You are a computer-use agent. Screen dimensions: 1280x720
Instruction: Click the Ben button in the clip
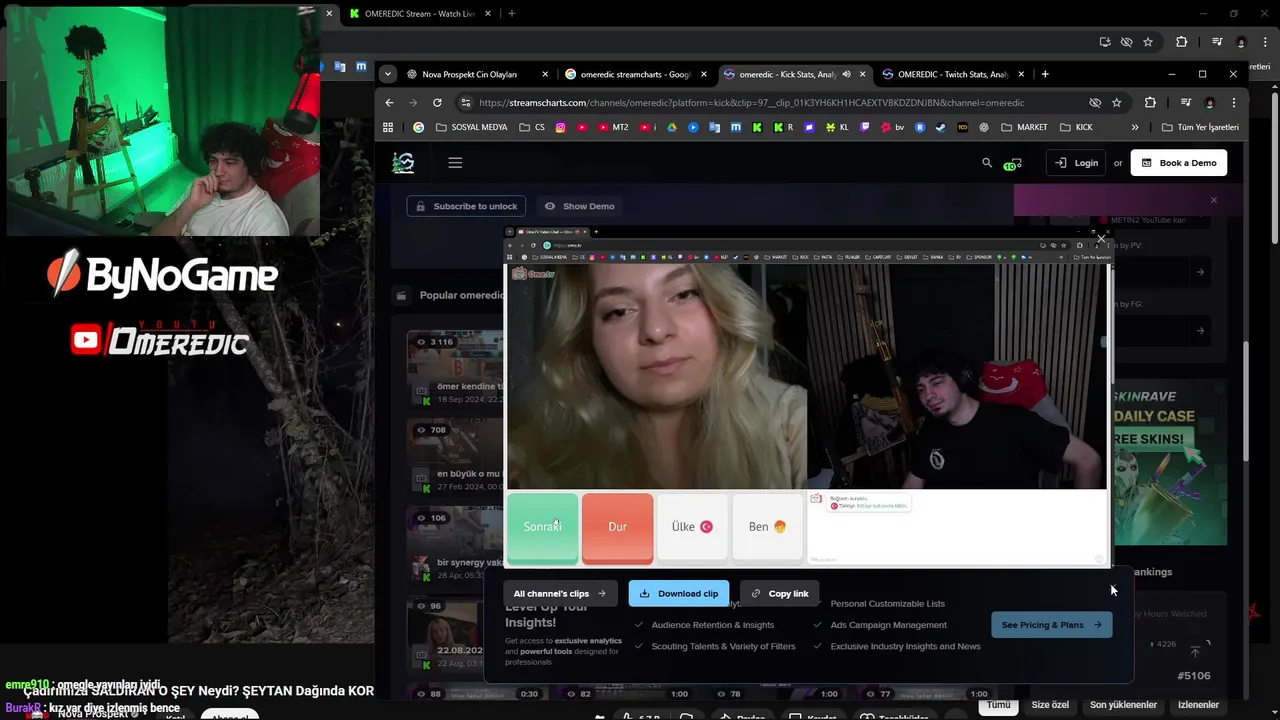click(767, 527)
